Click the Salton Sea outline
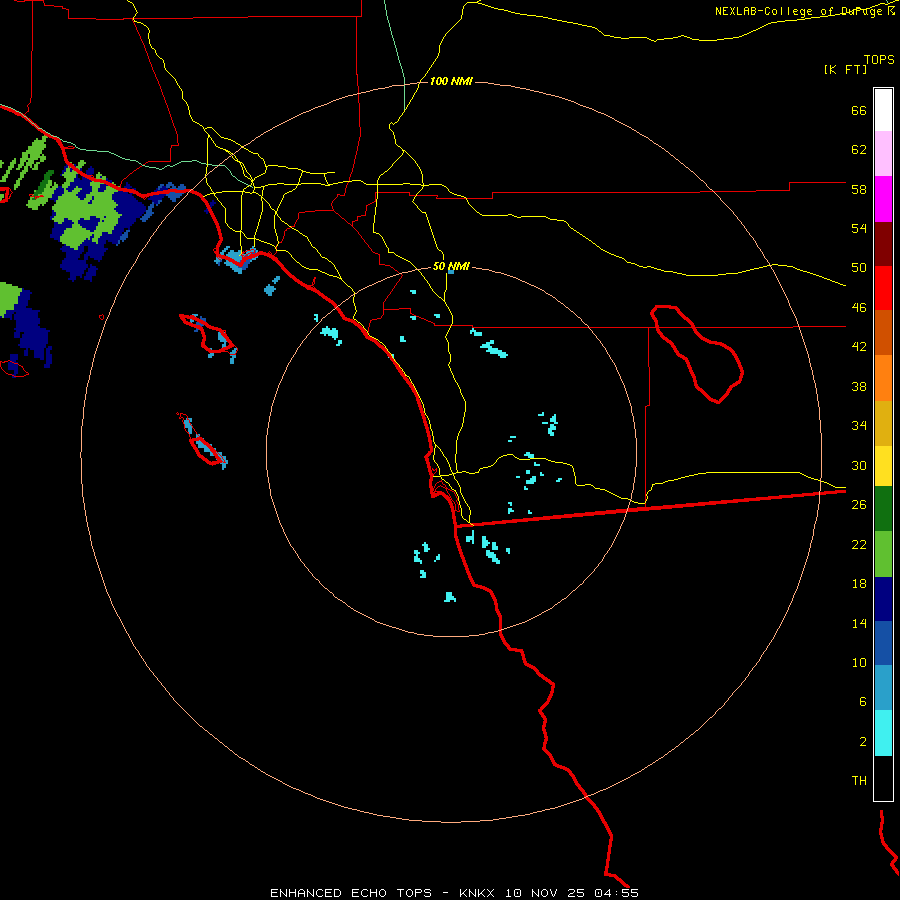Viewport: 900px width, 900px height. click(696, 353)
